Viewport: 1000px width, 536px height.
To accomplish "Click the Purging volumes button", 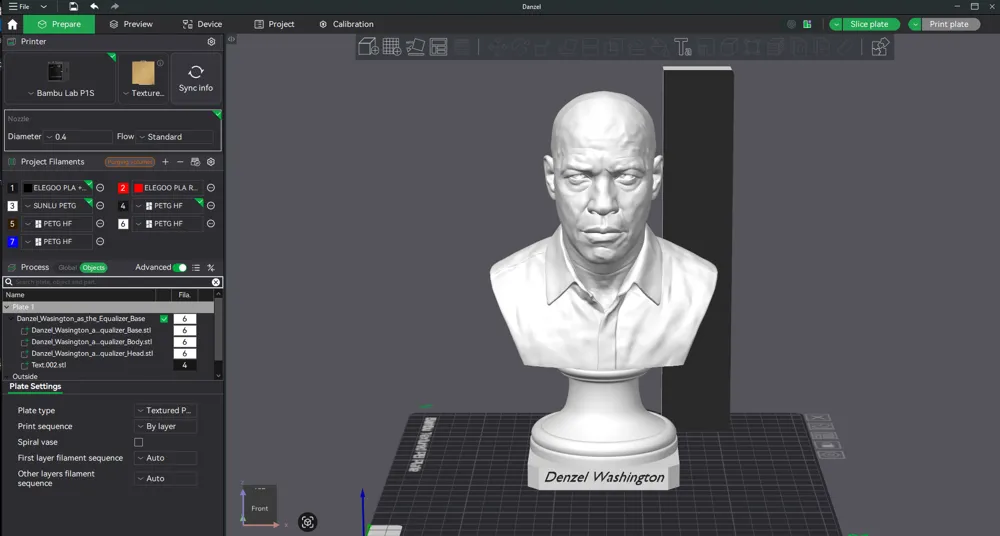I will [130, 162].
